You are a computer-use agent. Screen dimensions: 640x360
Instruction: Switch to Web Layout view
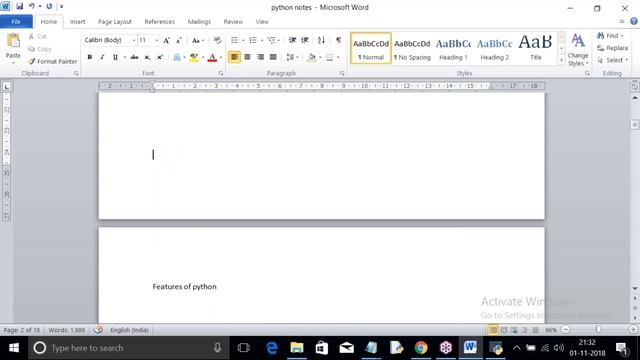tap(514, 329)
